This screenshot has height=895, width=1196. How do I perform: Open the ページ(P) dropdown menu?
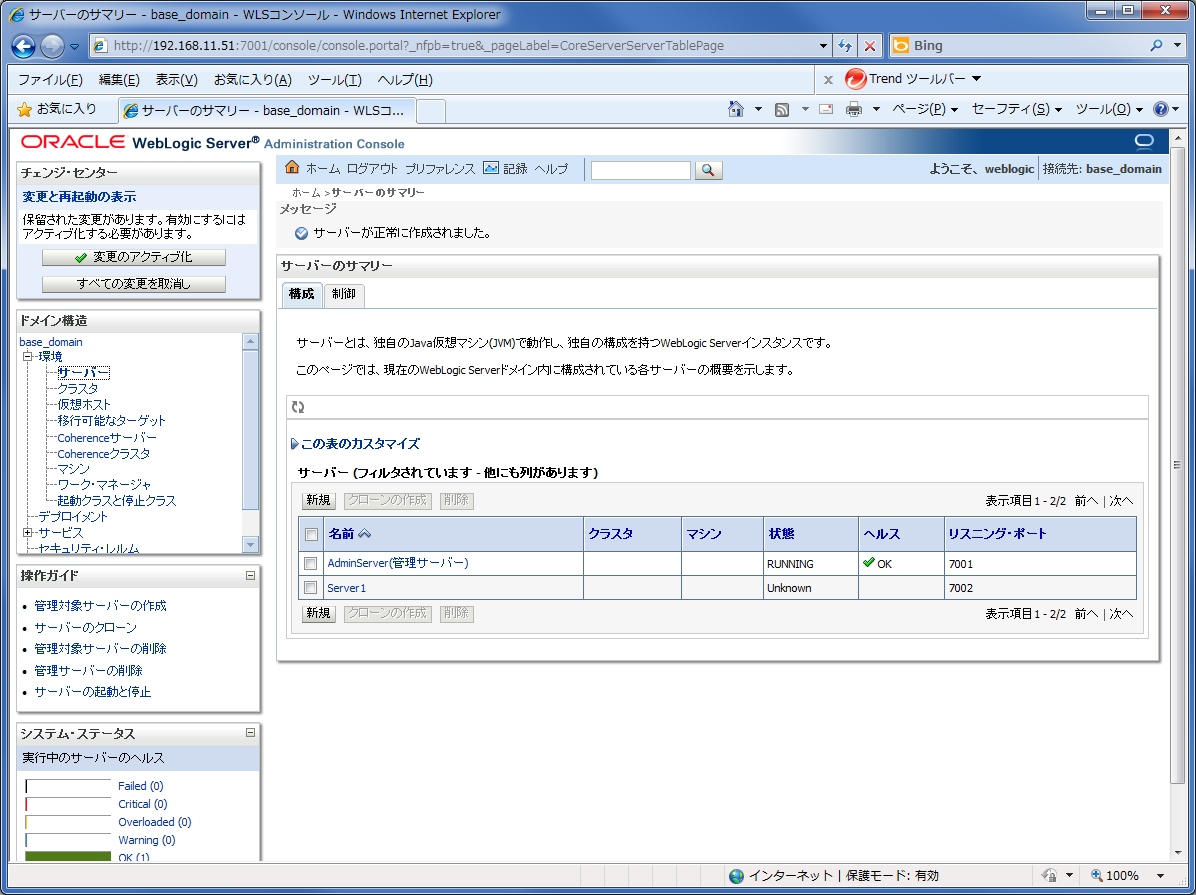pos(924,109)
